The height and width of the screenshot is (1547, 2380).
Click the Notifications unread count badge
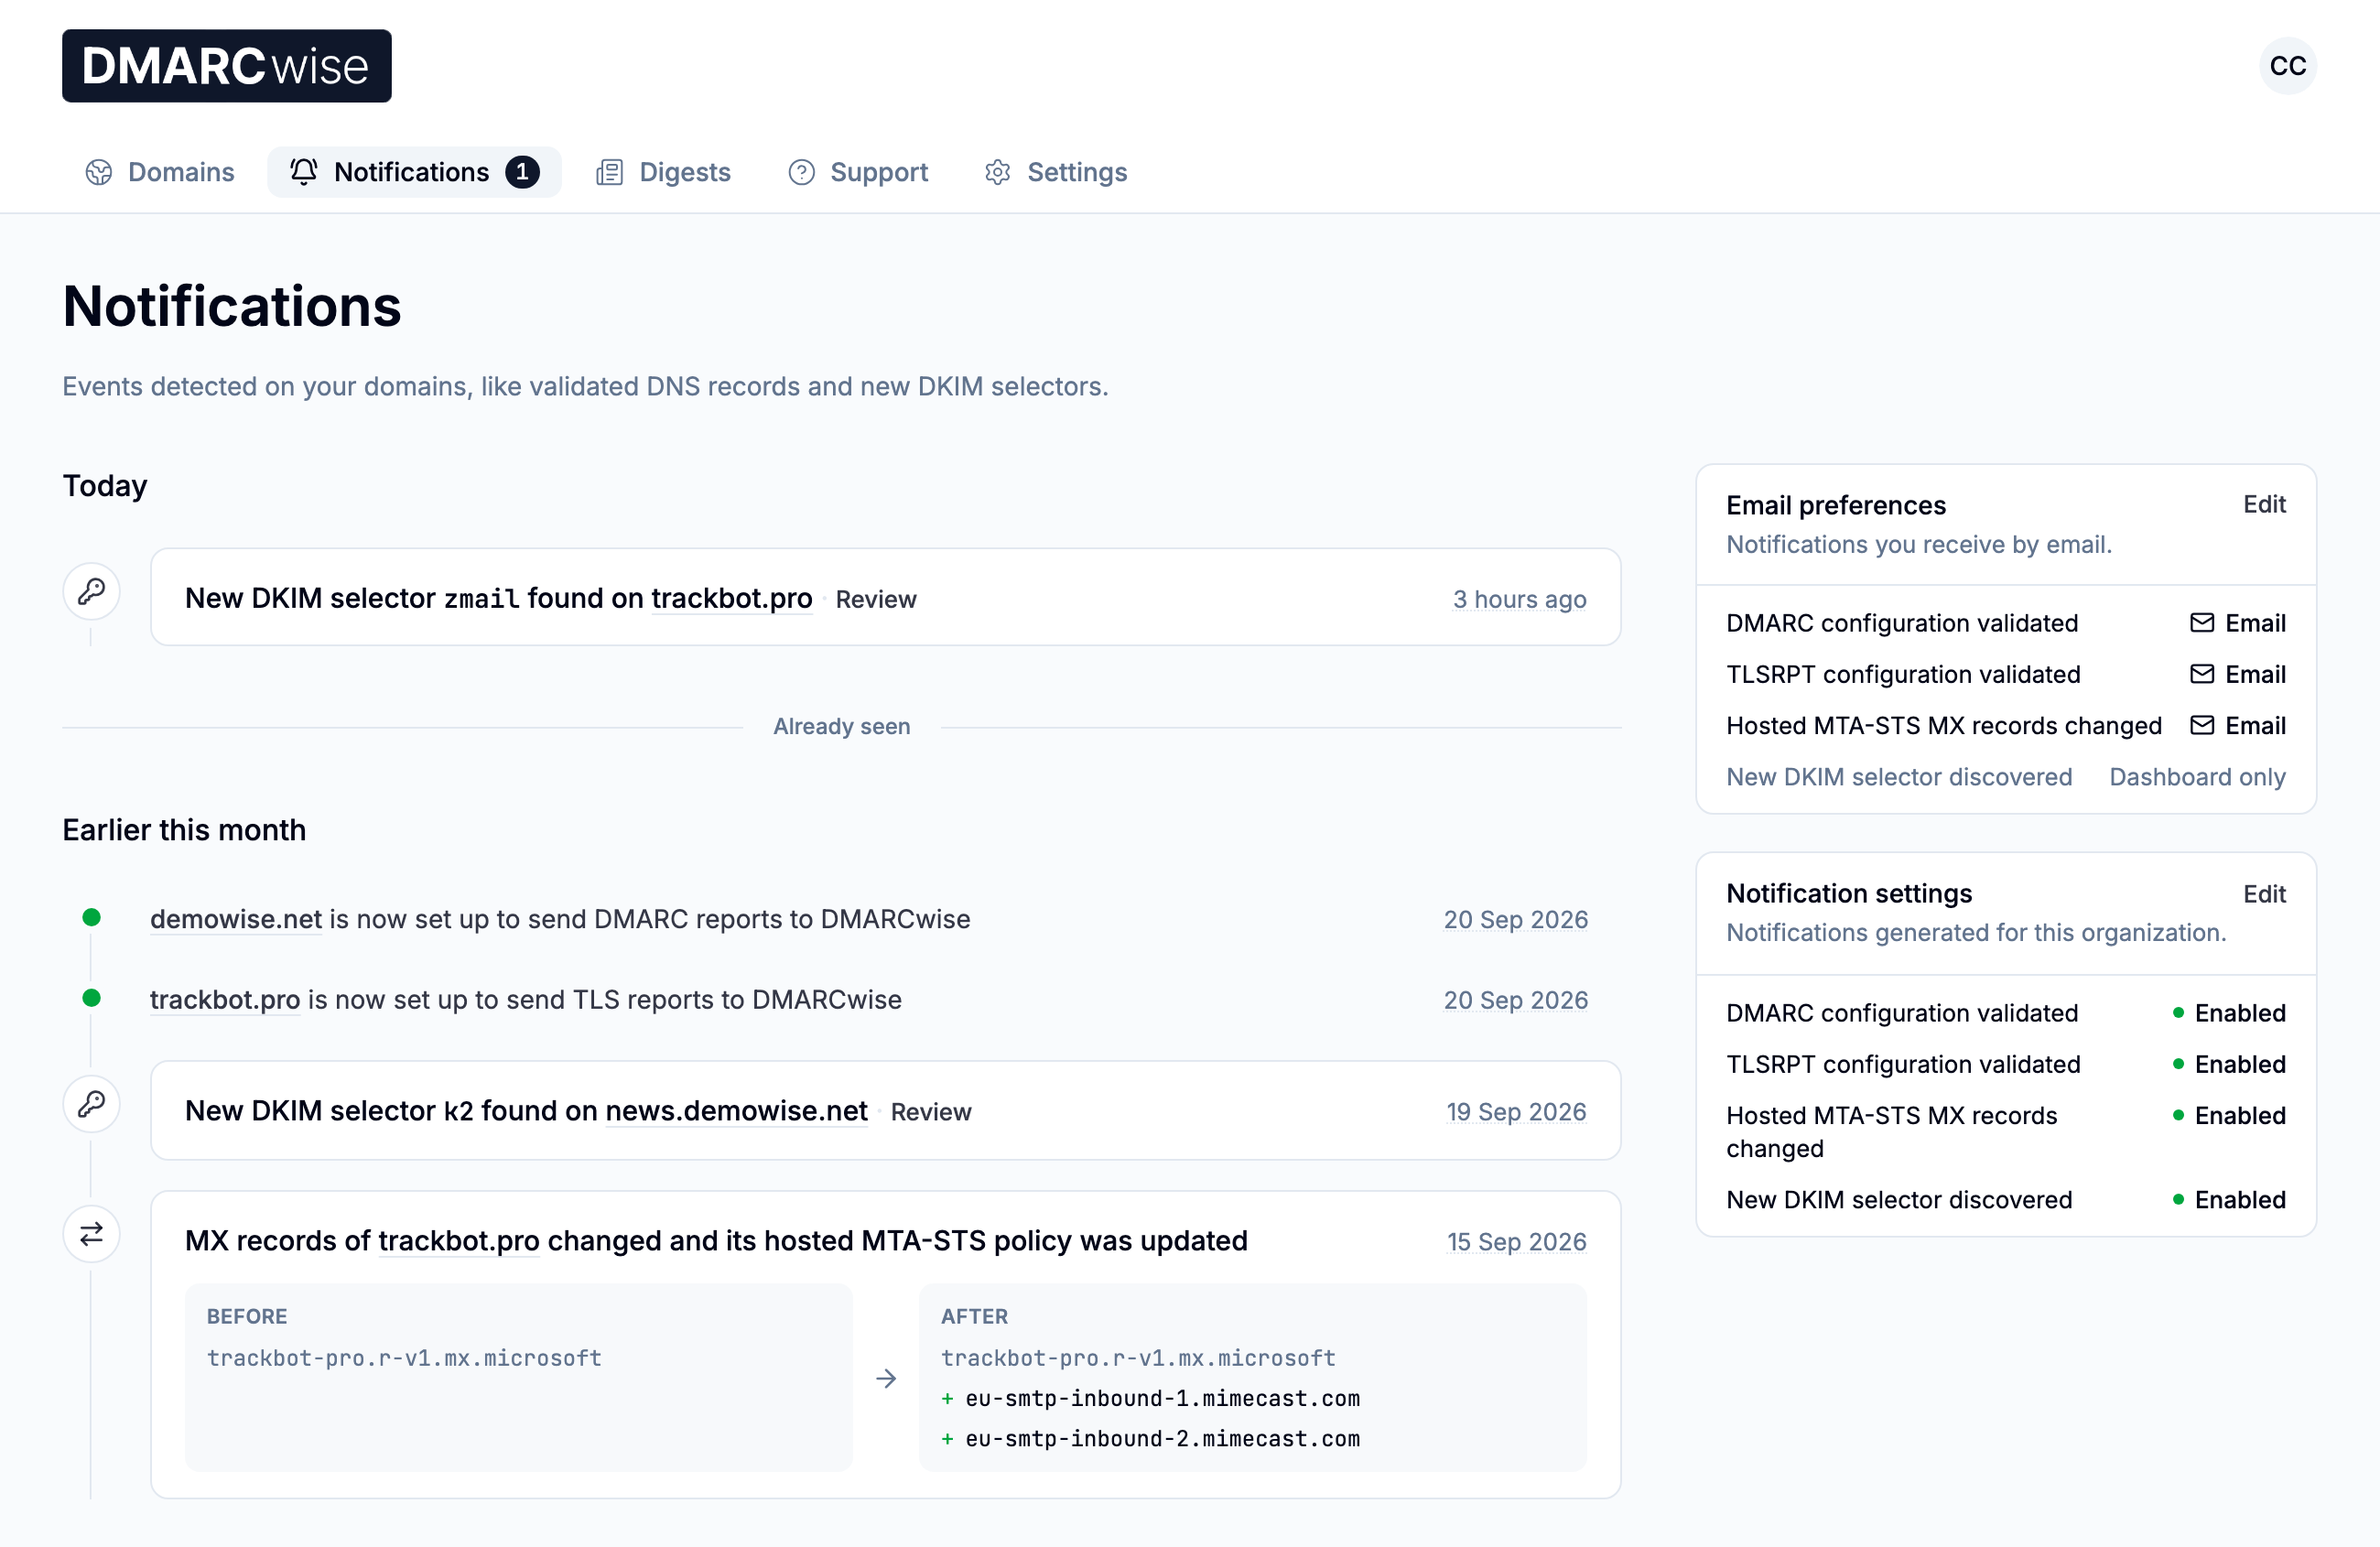pyautogui.click(x=522, y=172)
